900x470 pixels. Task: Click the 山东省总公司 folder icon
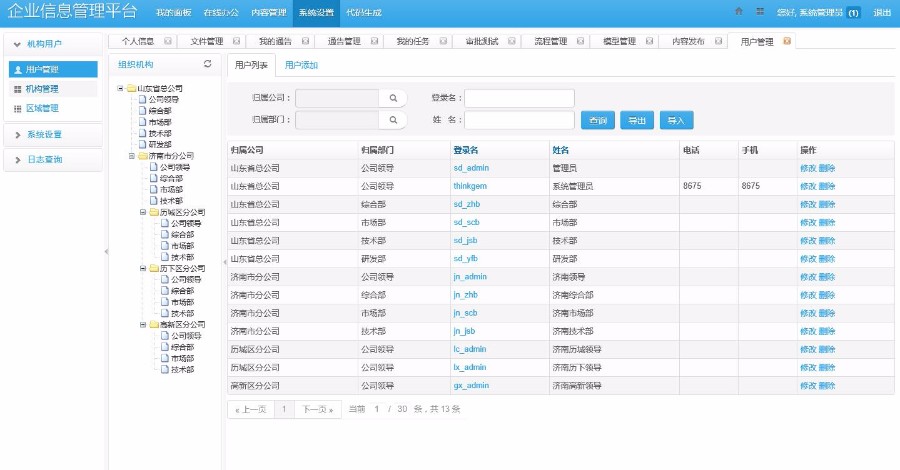tap(131, 88)
